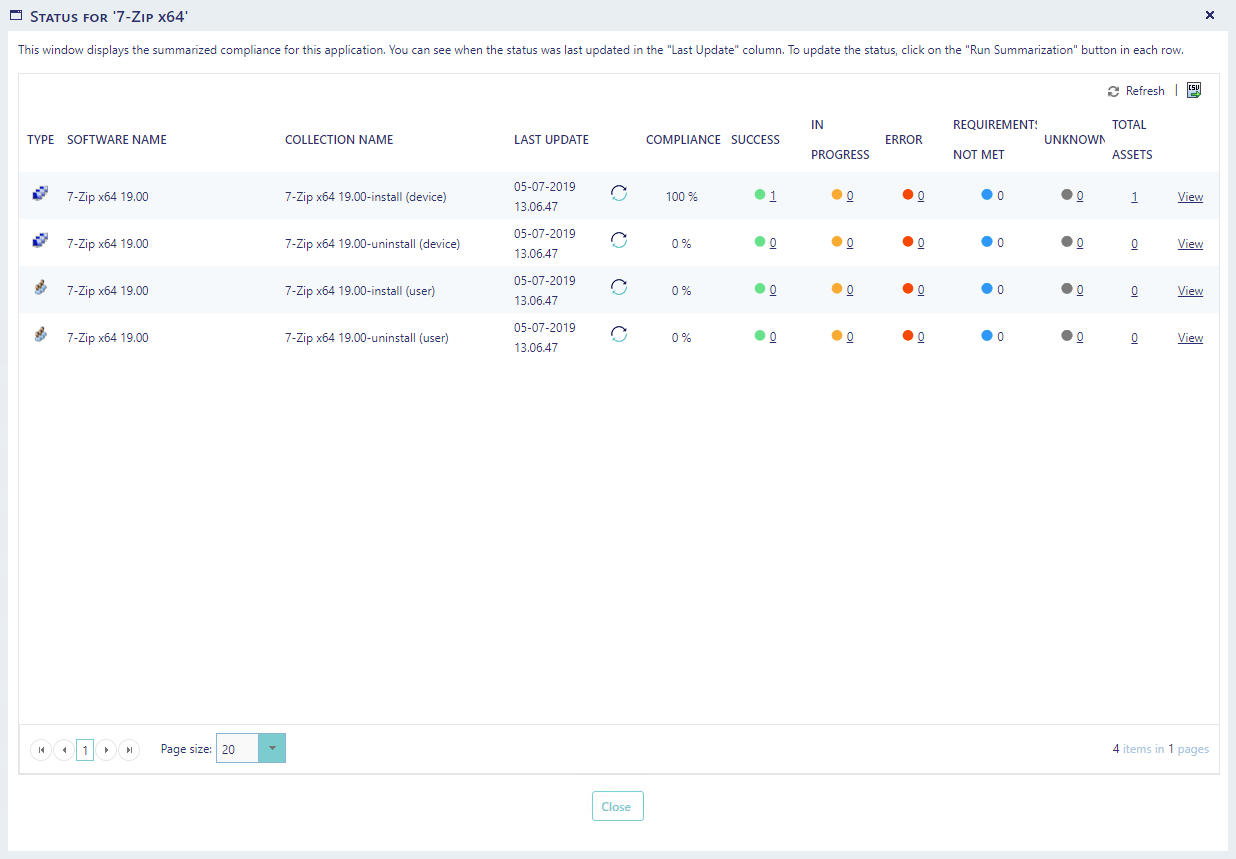Click the Refresh button above the table
The width and height of the screenshot is (1236, 859).
(1136, 91)
